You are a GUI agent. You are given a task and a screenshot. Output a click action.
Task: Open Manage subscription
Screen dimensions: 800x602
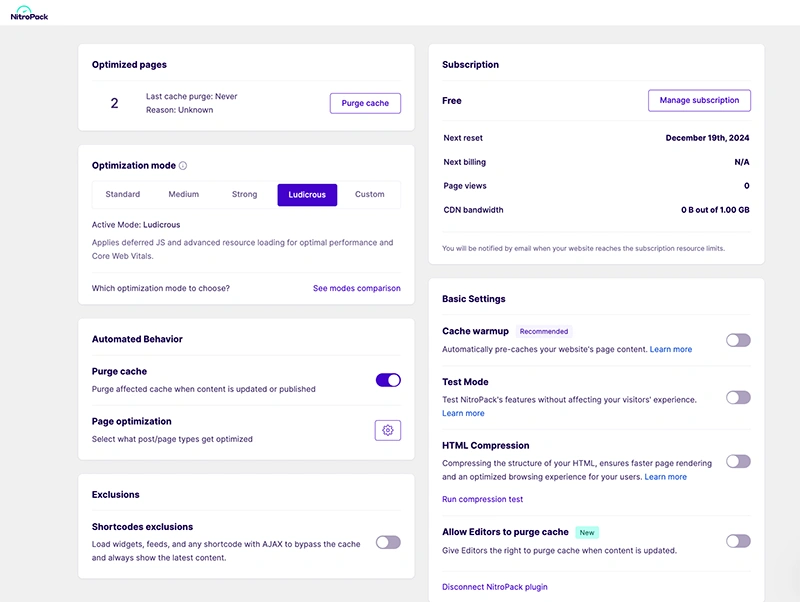coord(699,100)
